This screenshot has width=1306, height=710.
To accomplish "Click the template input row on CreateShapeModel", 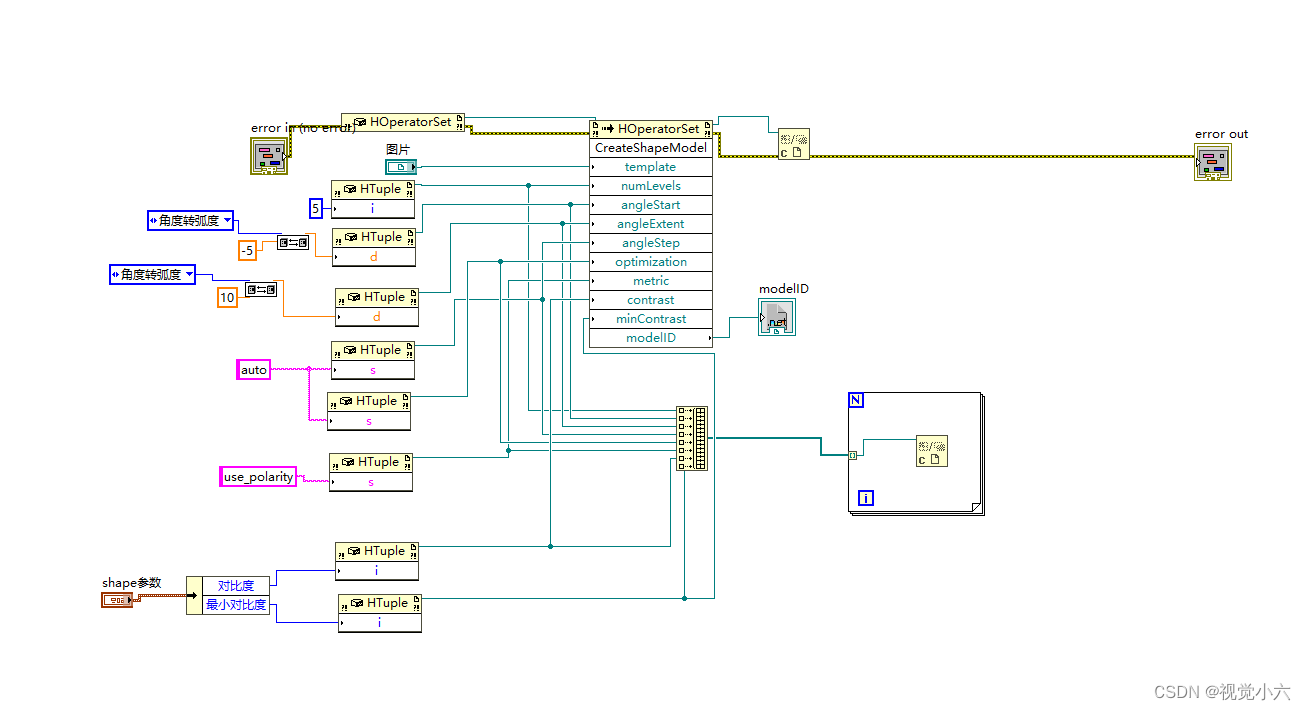I will (x=650, y=166).
